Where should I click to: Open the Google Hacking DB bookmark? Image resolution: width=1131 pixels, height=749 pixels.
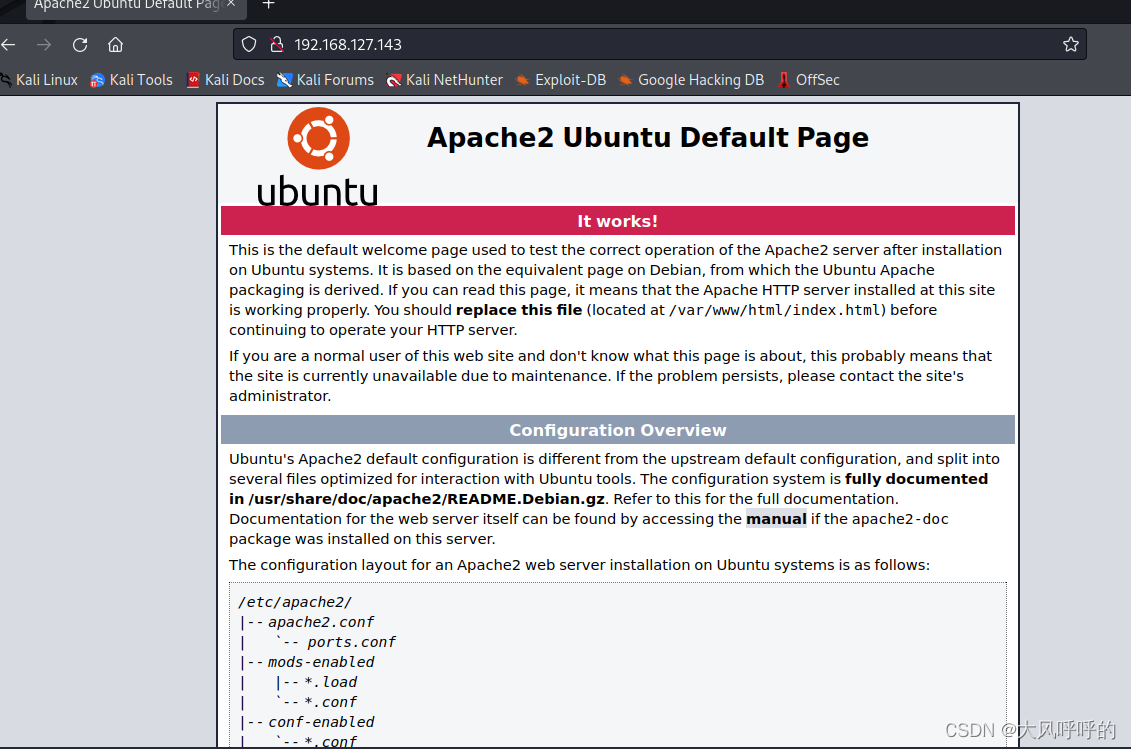pyautogui.click(x=691, y=80)
